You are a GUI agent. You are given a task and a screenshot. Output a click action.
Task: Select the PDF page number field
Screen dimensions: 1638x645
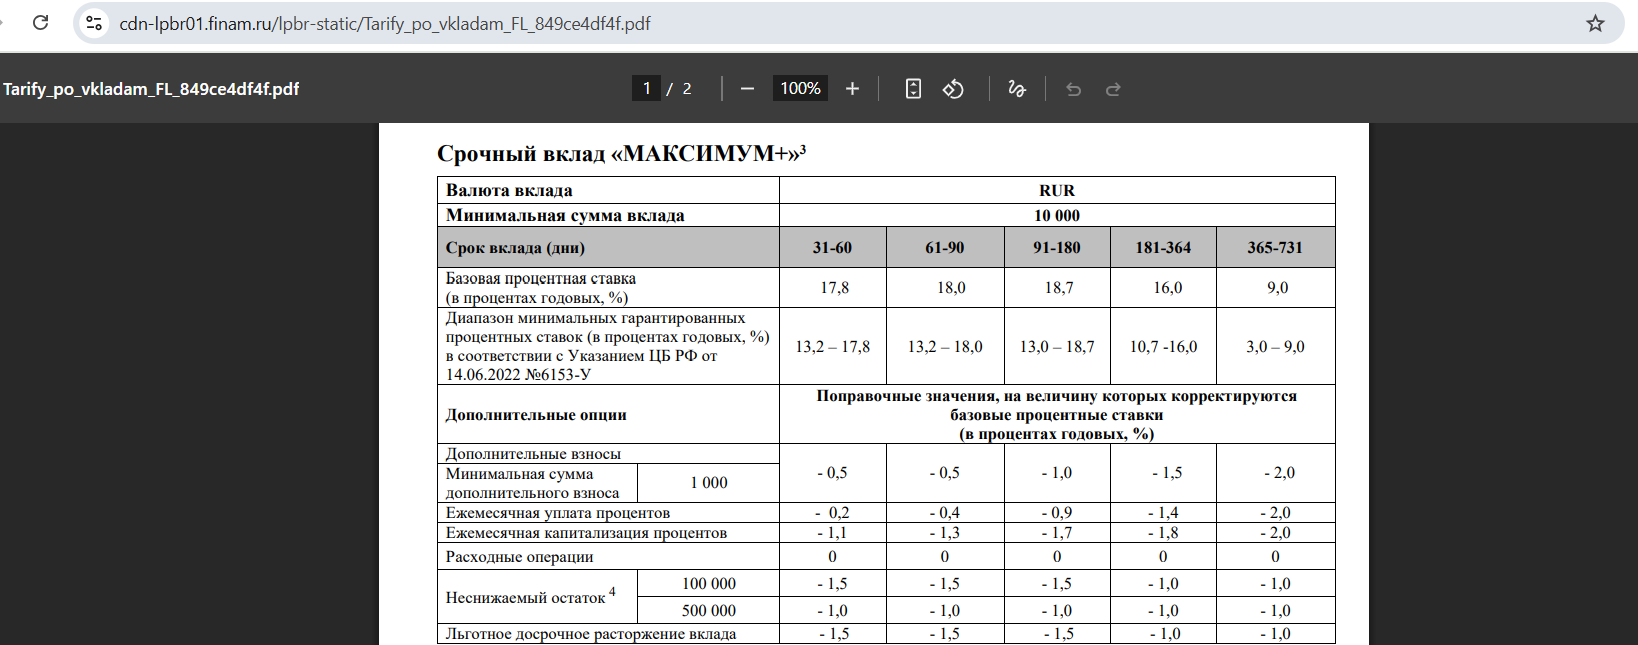point(647,89)
